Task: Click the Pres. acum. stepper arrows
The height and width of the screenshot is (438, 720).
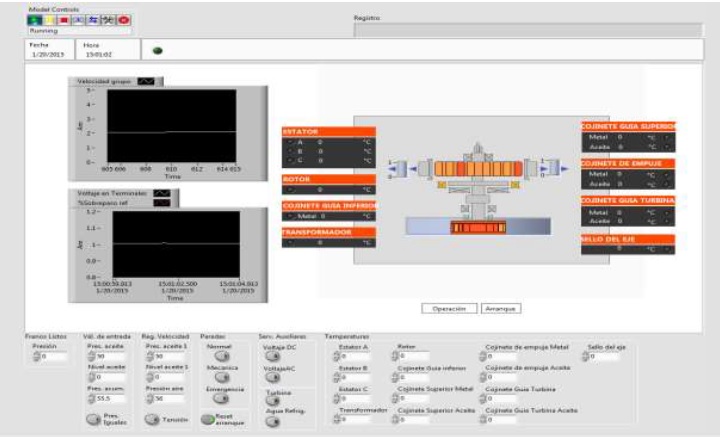Action: (x=90, y=399)
